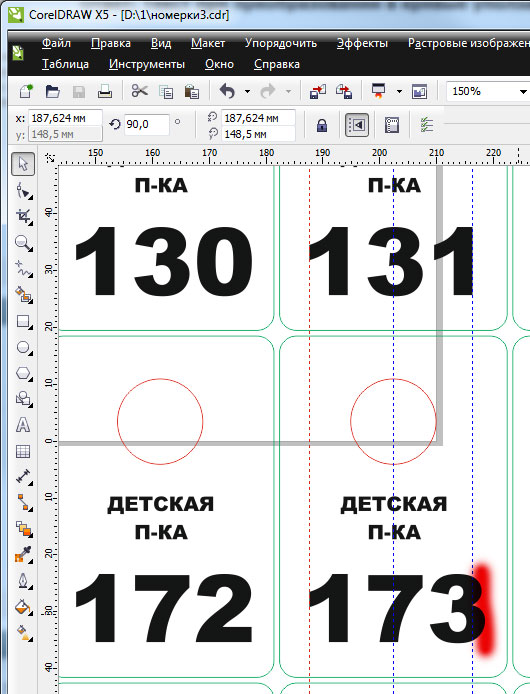Open the Окно menu
Screen dimensions: 530x694
(x=219, y=64)
